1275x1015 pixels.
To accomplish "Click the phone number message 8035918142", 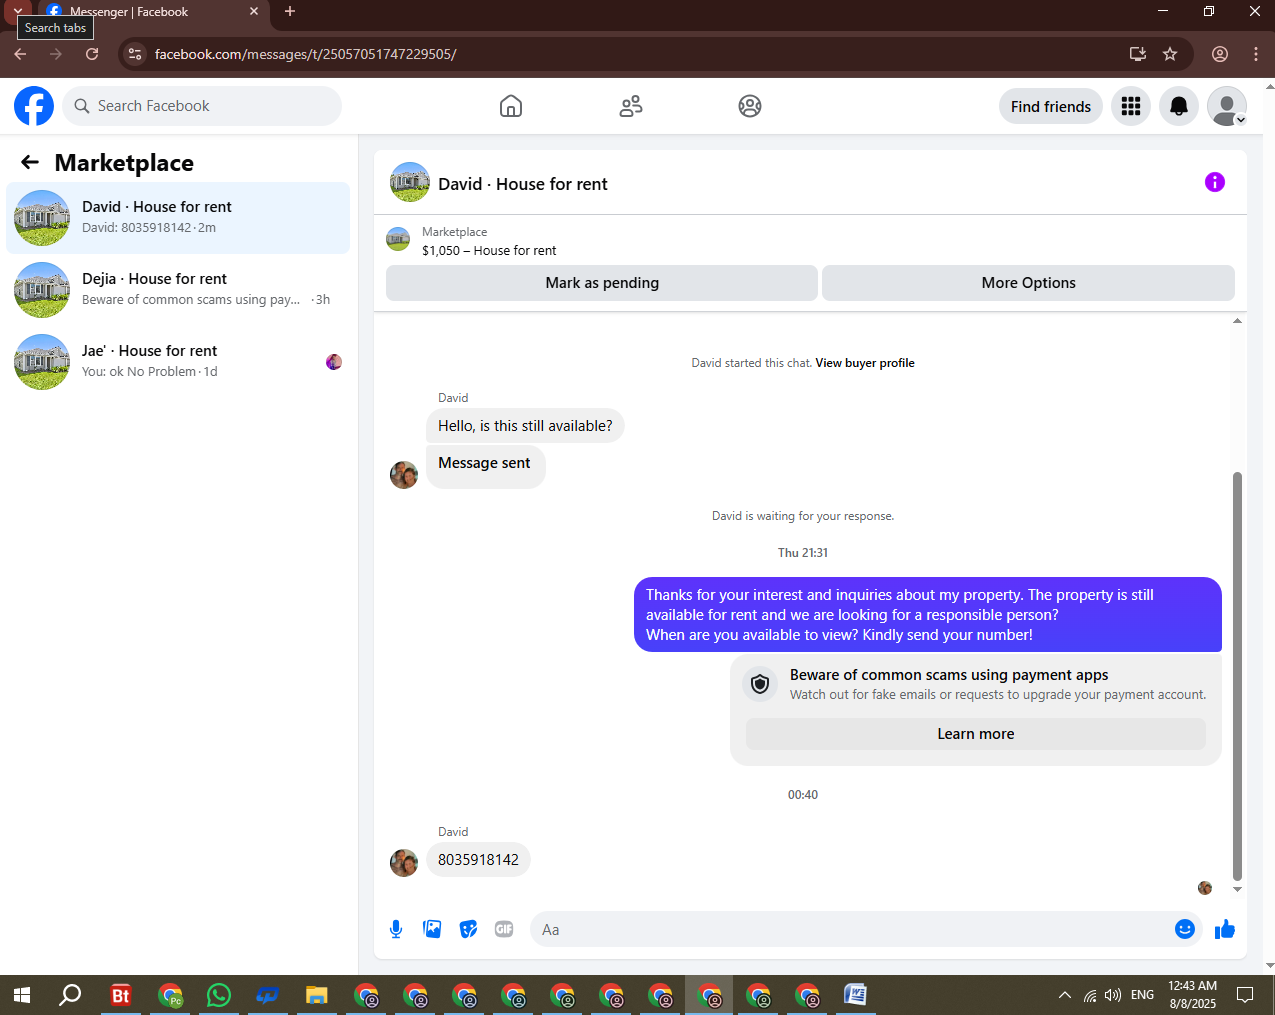I will pos(478,860).
